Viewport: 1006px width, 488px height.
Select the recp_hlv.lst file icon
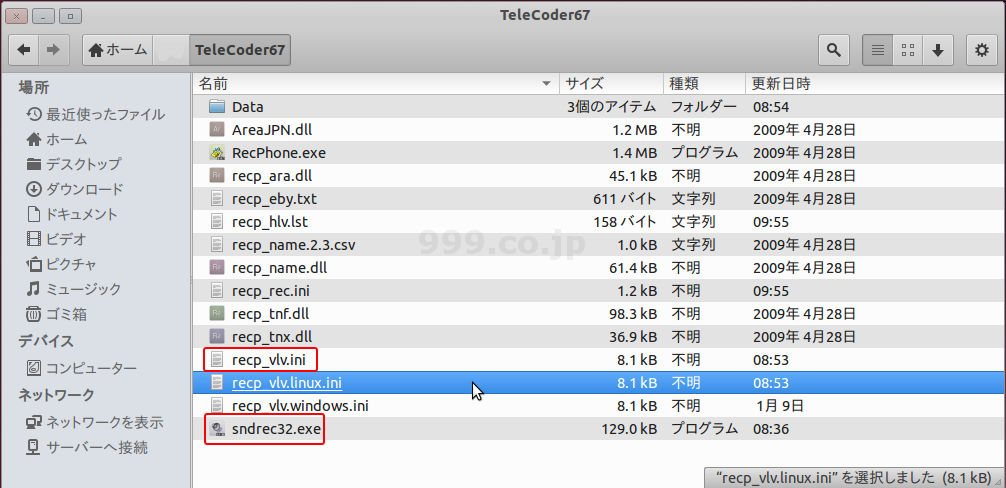pos(217,222)
